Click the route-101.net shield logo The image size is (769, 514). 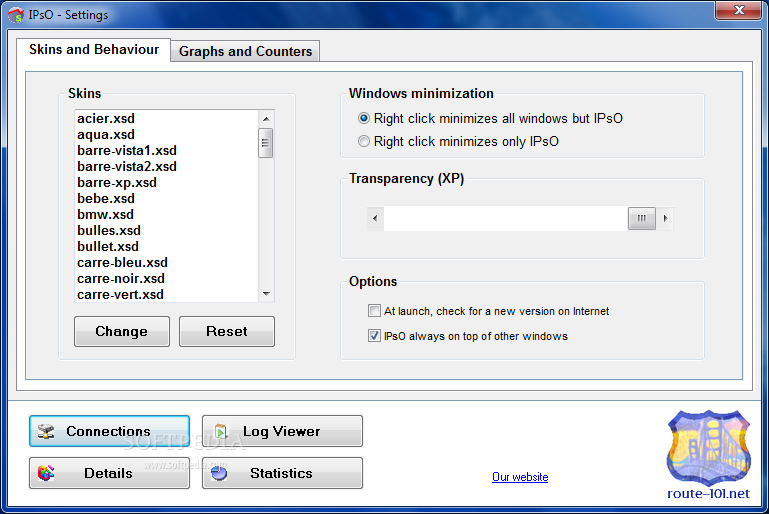(708, 448)
